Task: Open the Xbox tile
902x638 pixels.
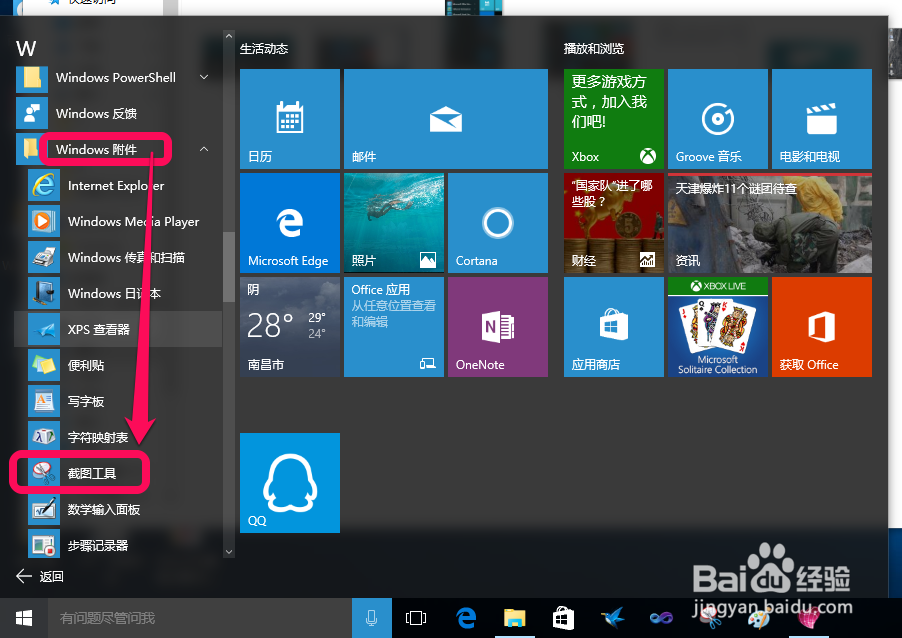Action: pyautogui.click(x=614, y=119)
